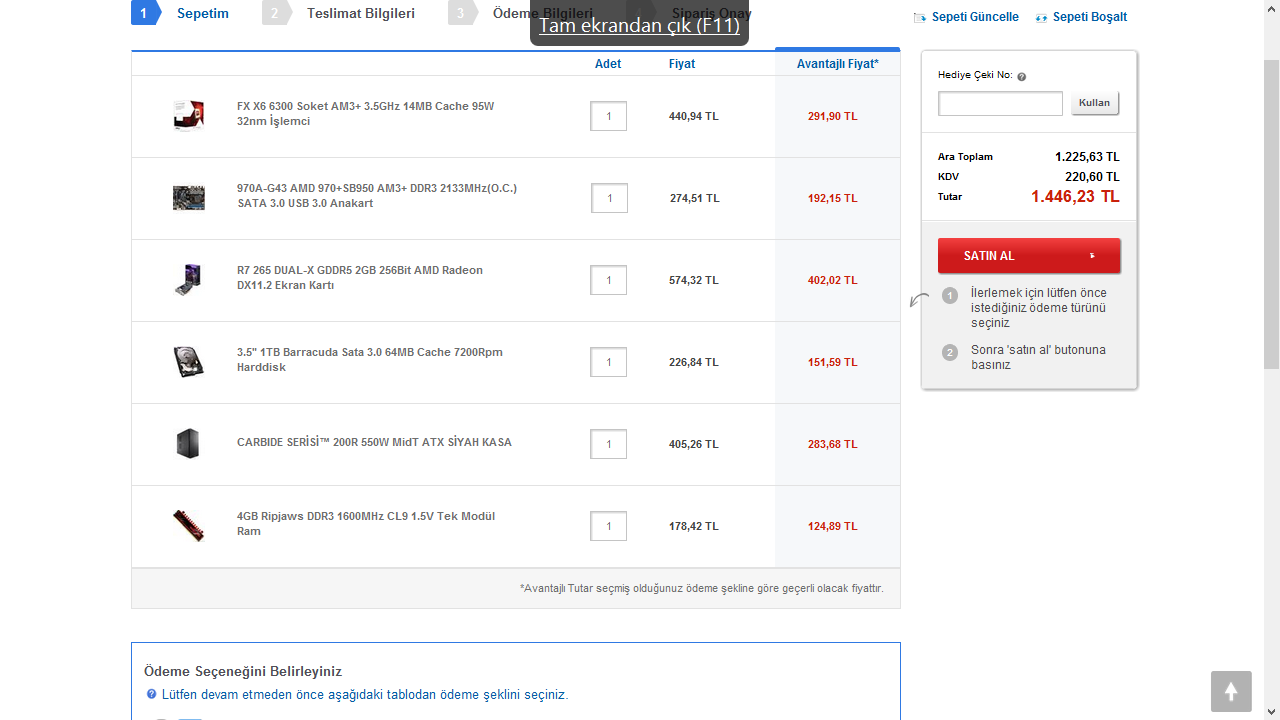
Task: Click the Tam ekrandan çık (F11) overlay
Action: [639, 25]
